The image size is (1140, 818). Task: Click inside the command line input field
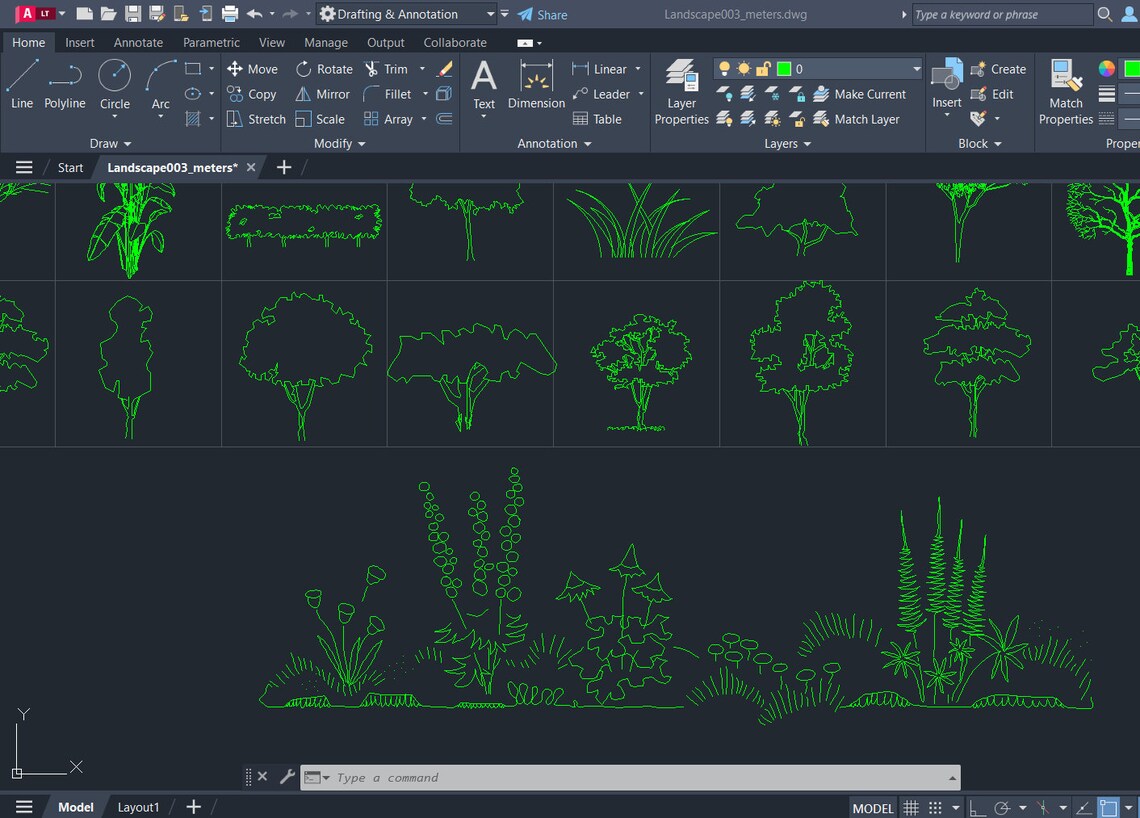click(x=600, y=777)
